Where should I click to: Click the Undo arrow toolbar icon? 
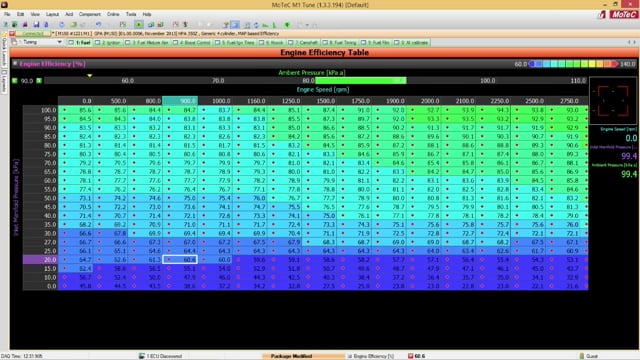98,25
